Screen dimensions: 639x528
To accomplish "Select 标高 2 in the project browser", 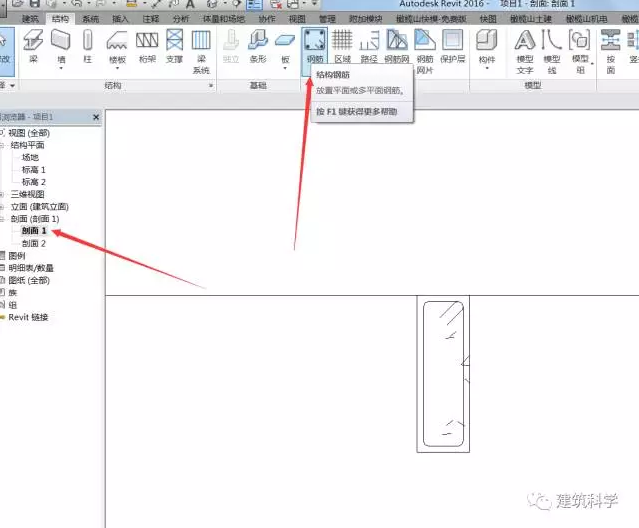I will [34, 182].
